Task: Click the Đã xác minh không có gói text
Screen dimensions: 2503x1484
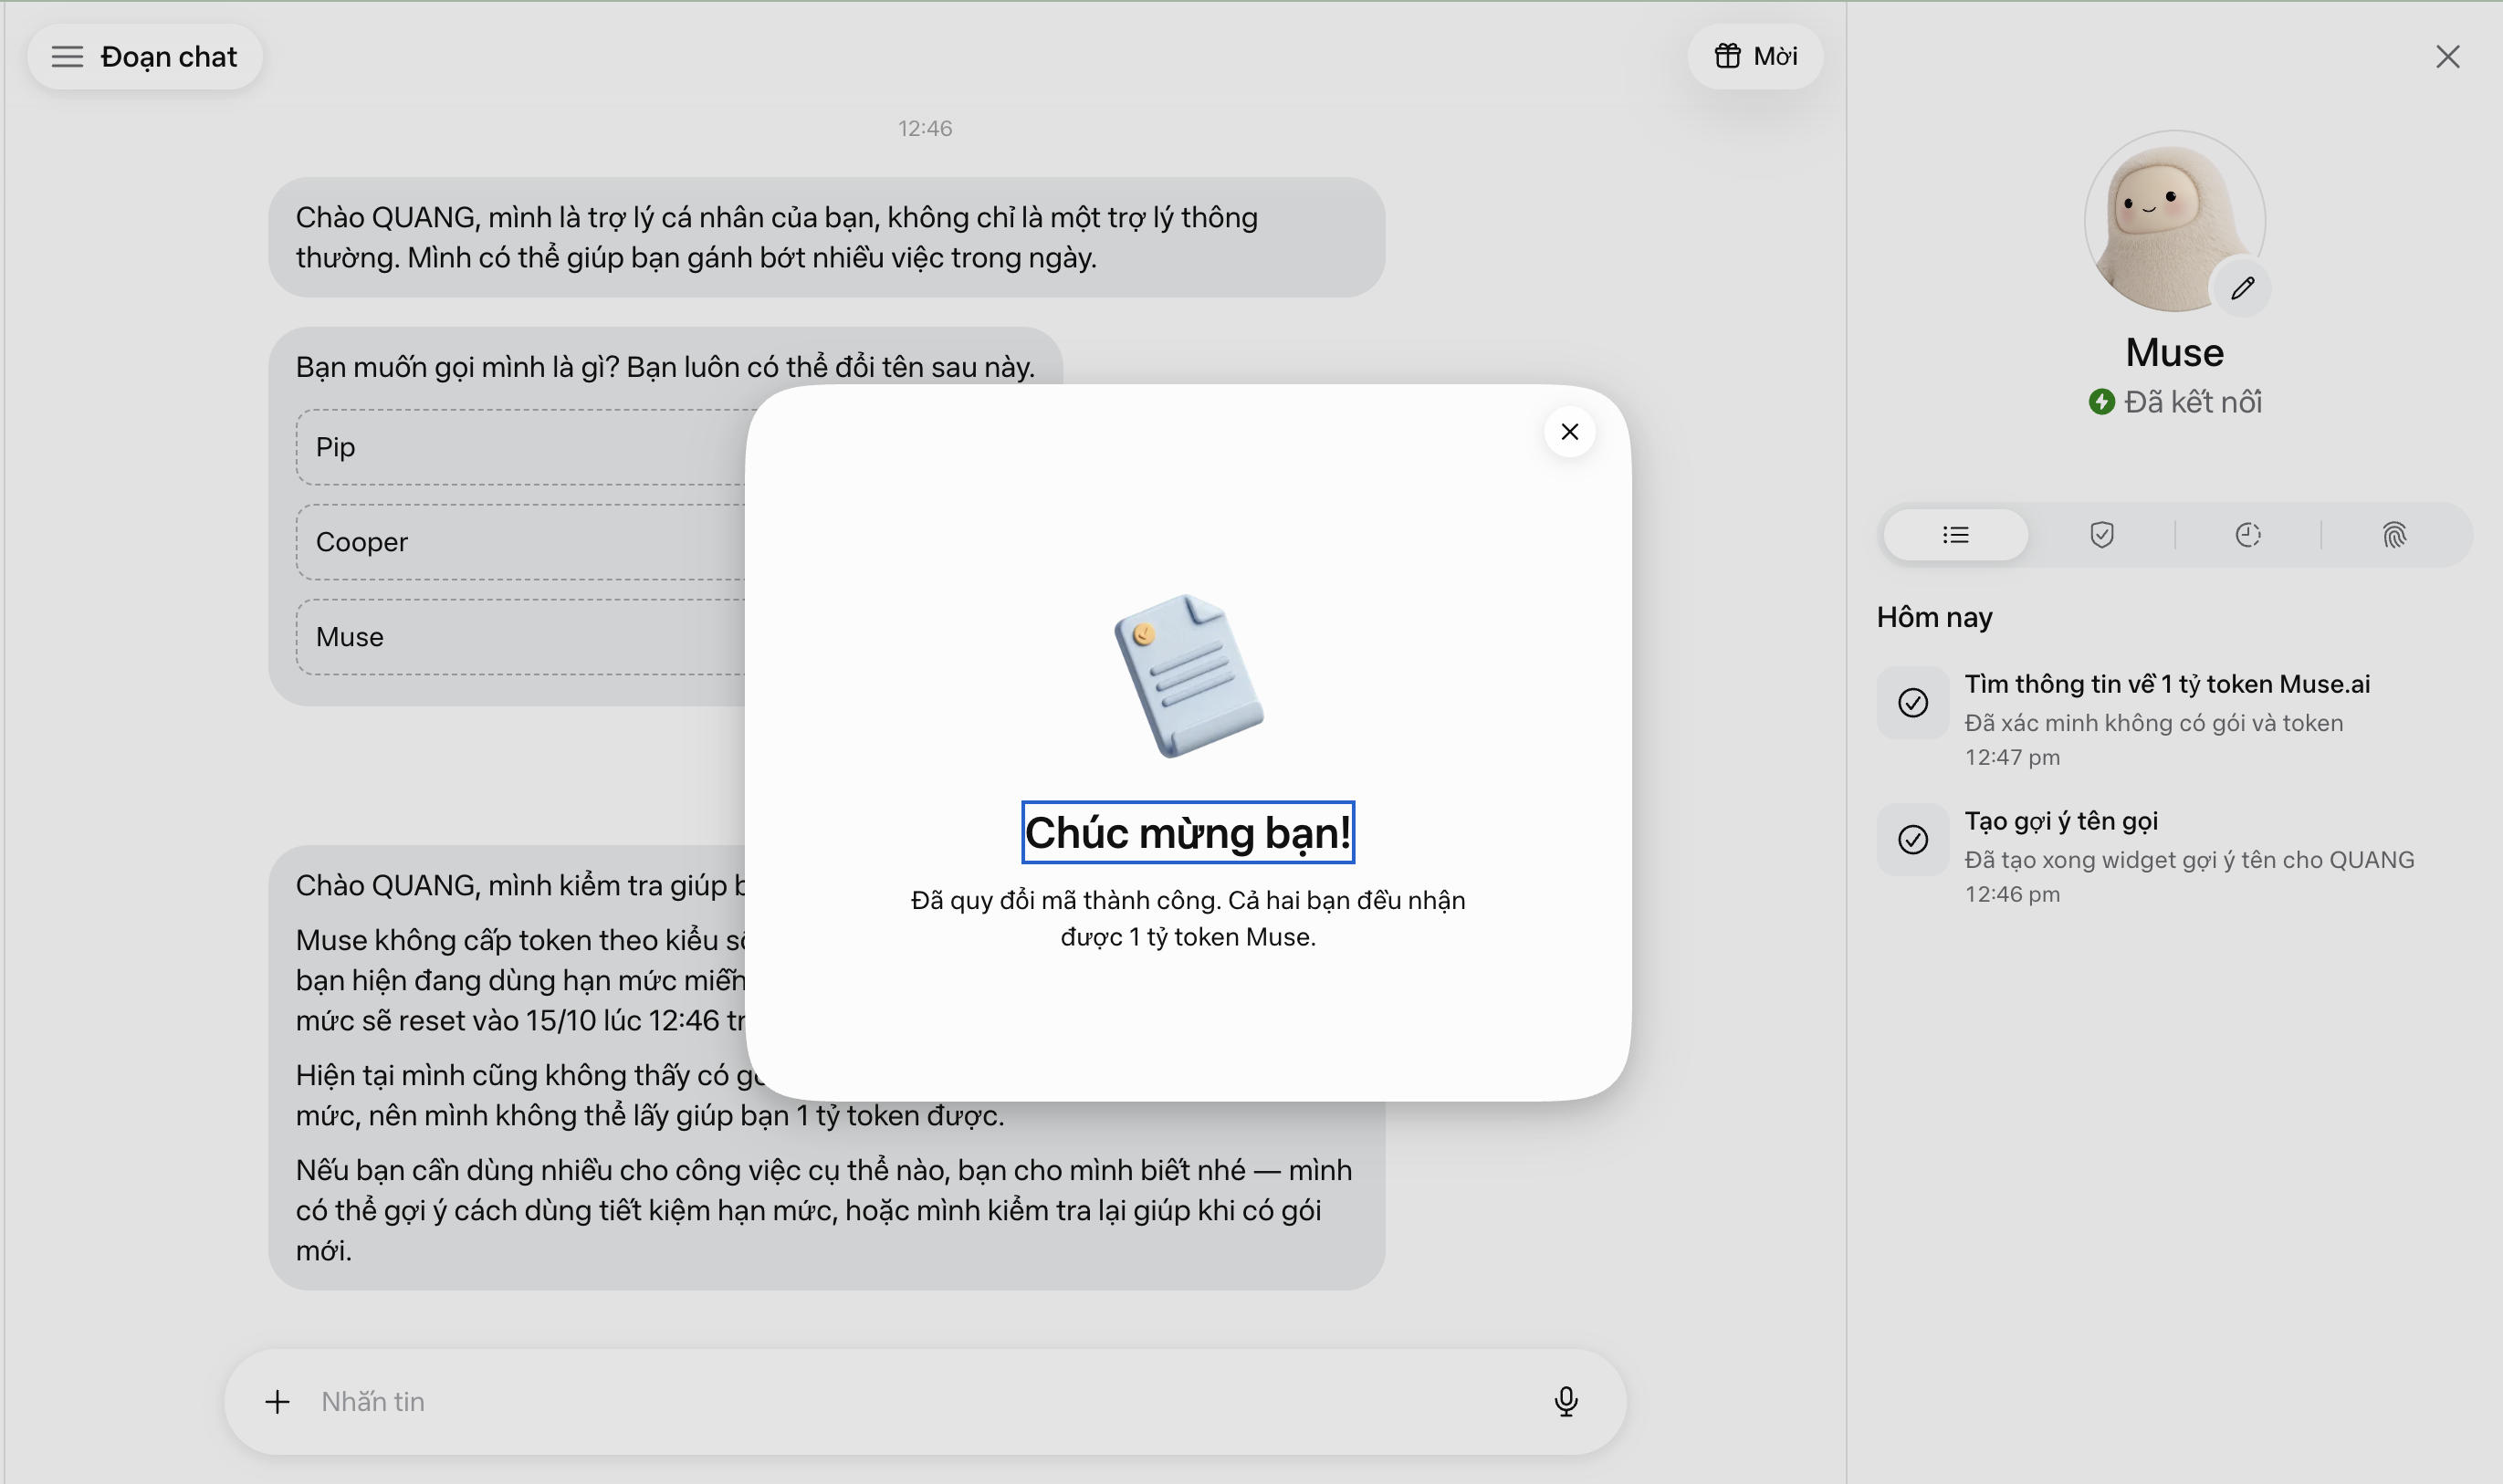Action: point(2153,723)
